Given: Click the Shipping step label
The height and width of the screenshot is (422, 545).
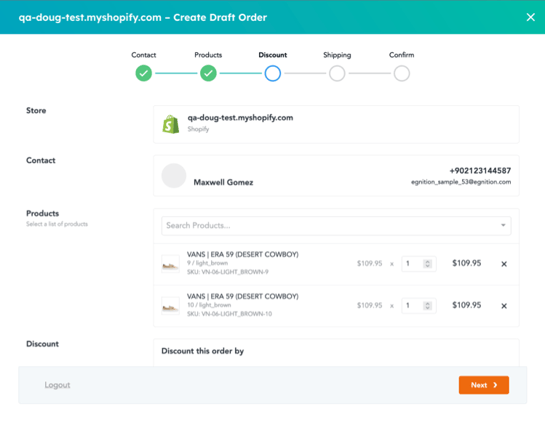Looking at the screenshot, I should pos(337,55).
